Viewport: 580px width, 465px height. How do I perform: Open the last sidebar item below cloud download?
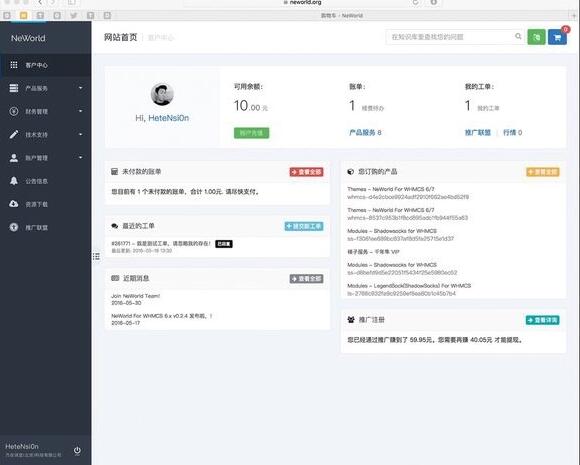[x=45, y=227]
